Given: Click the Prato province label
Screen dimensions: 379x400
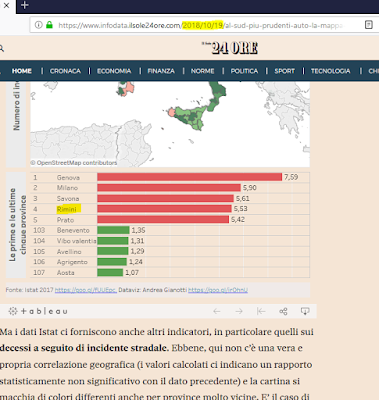Looking at the screenshot, I should [65, 220].
